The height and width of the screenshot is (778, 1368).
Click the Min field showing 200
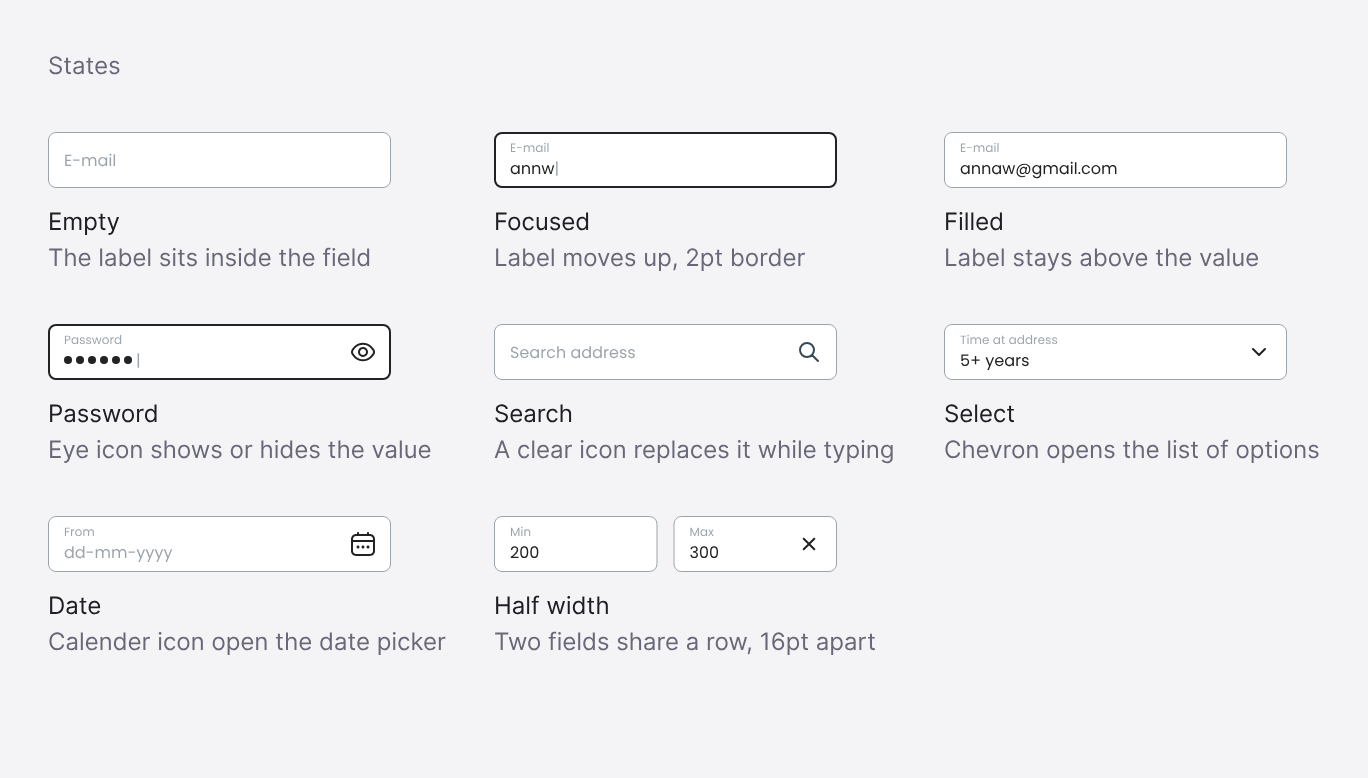(576, 544)
